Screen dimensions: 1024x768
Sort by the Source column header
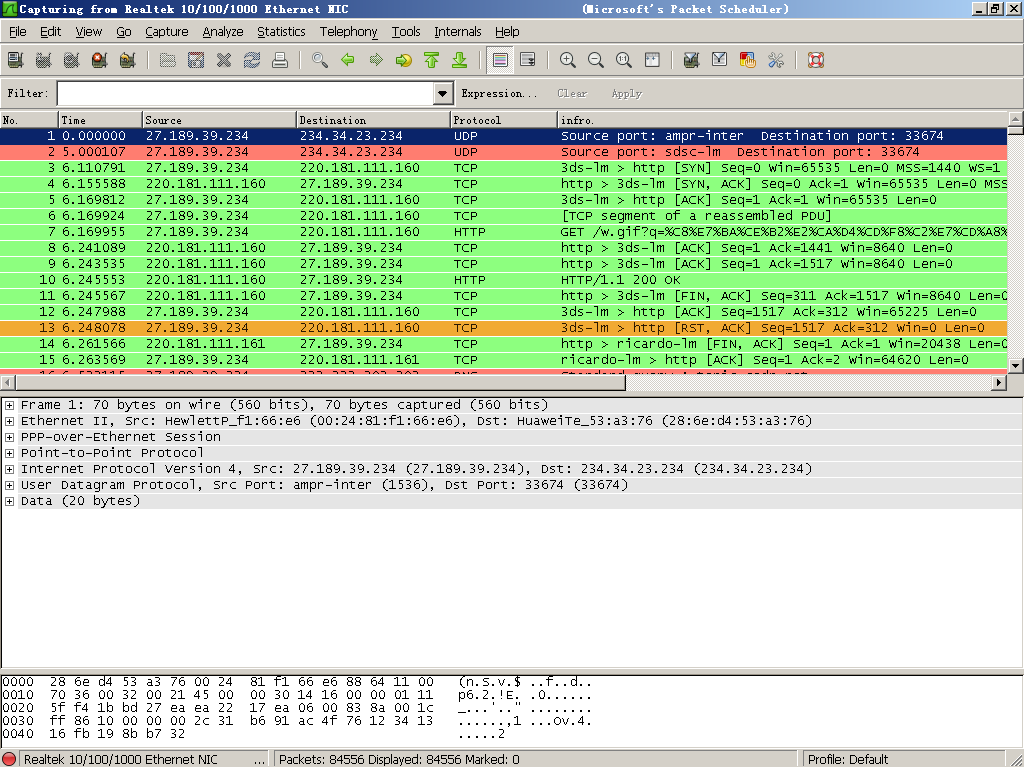[219, 120]
